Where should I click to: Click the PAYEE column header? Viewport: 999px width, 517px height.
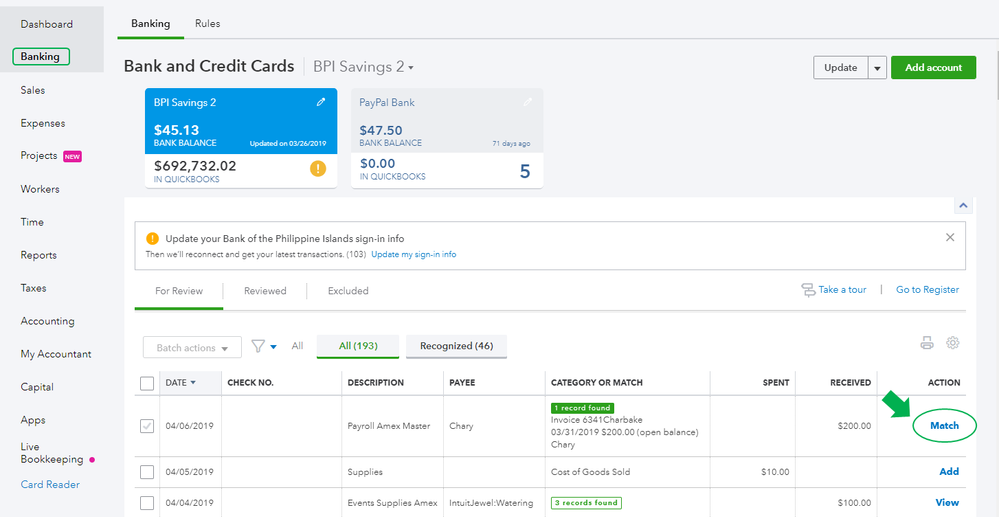(462, 383)
